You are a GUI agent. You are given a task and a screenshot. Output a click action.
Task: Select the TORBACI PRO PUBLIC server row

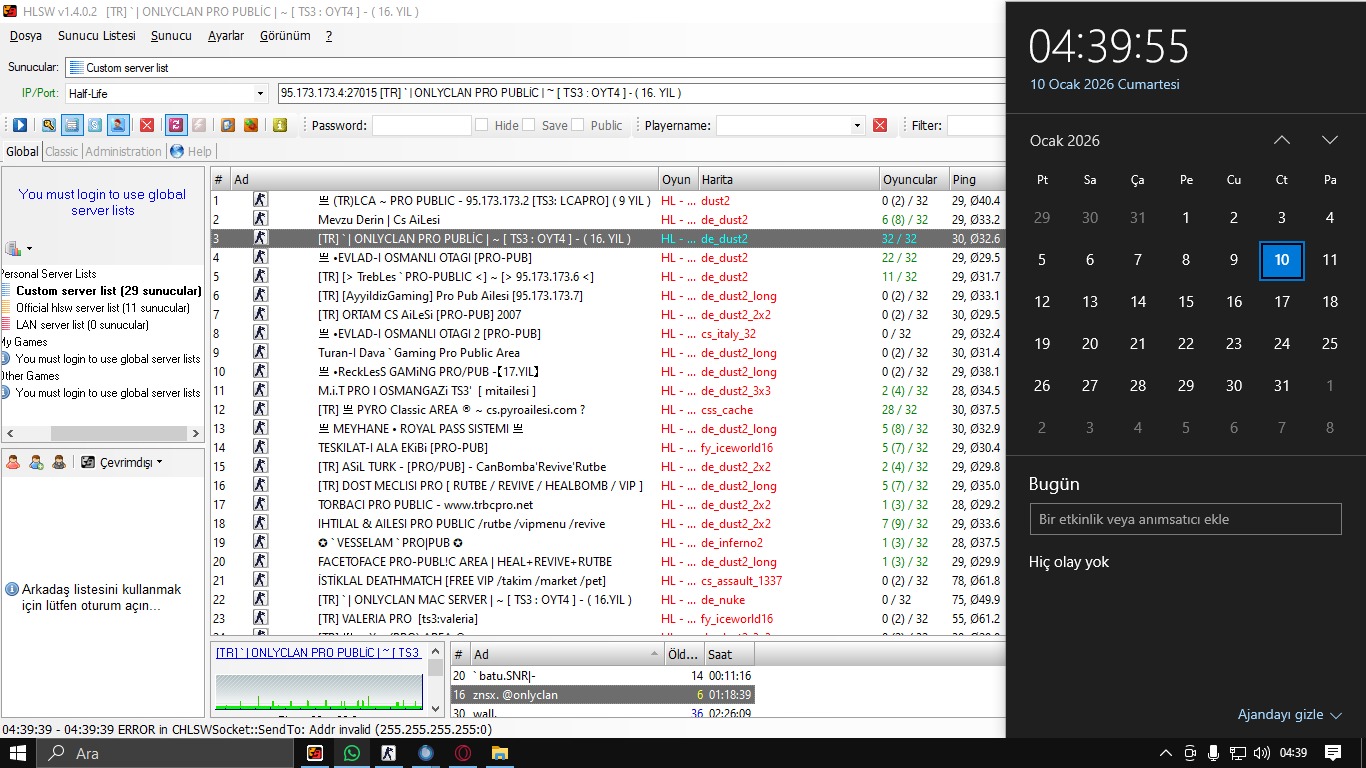pos(607,505)
